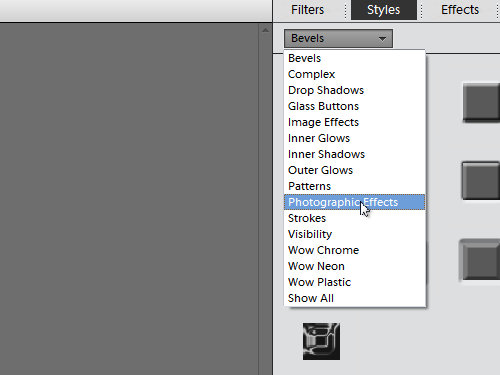This screenshot has height=375, width=500.
Task: Pick Drop Shadows style category
Action: (x=354, y=90)
